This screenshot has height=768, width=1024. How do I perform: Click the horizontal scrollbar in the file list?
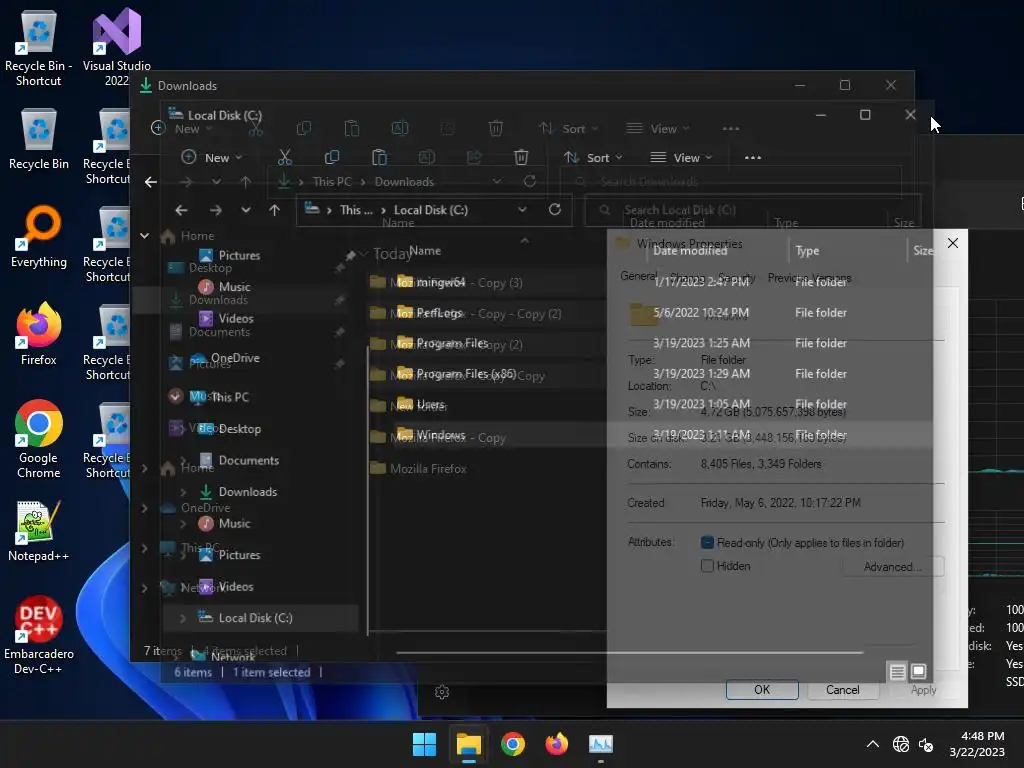(629, 652)
